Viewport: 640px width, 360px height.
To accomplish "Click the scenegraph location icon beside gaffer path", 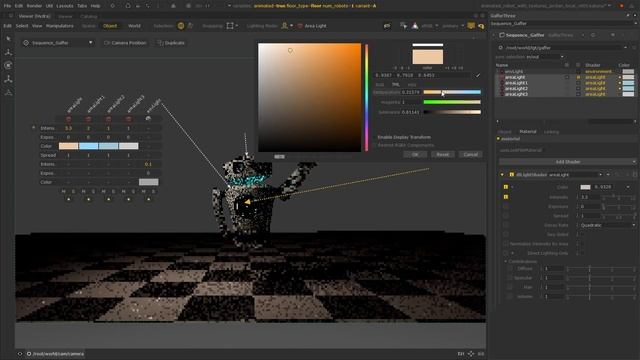I will pyautogui.click(x=500, y=48).
